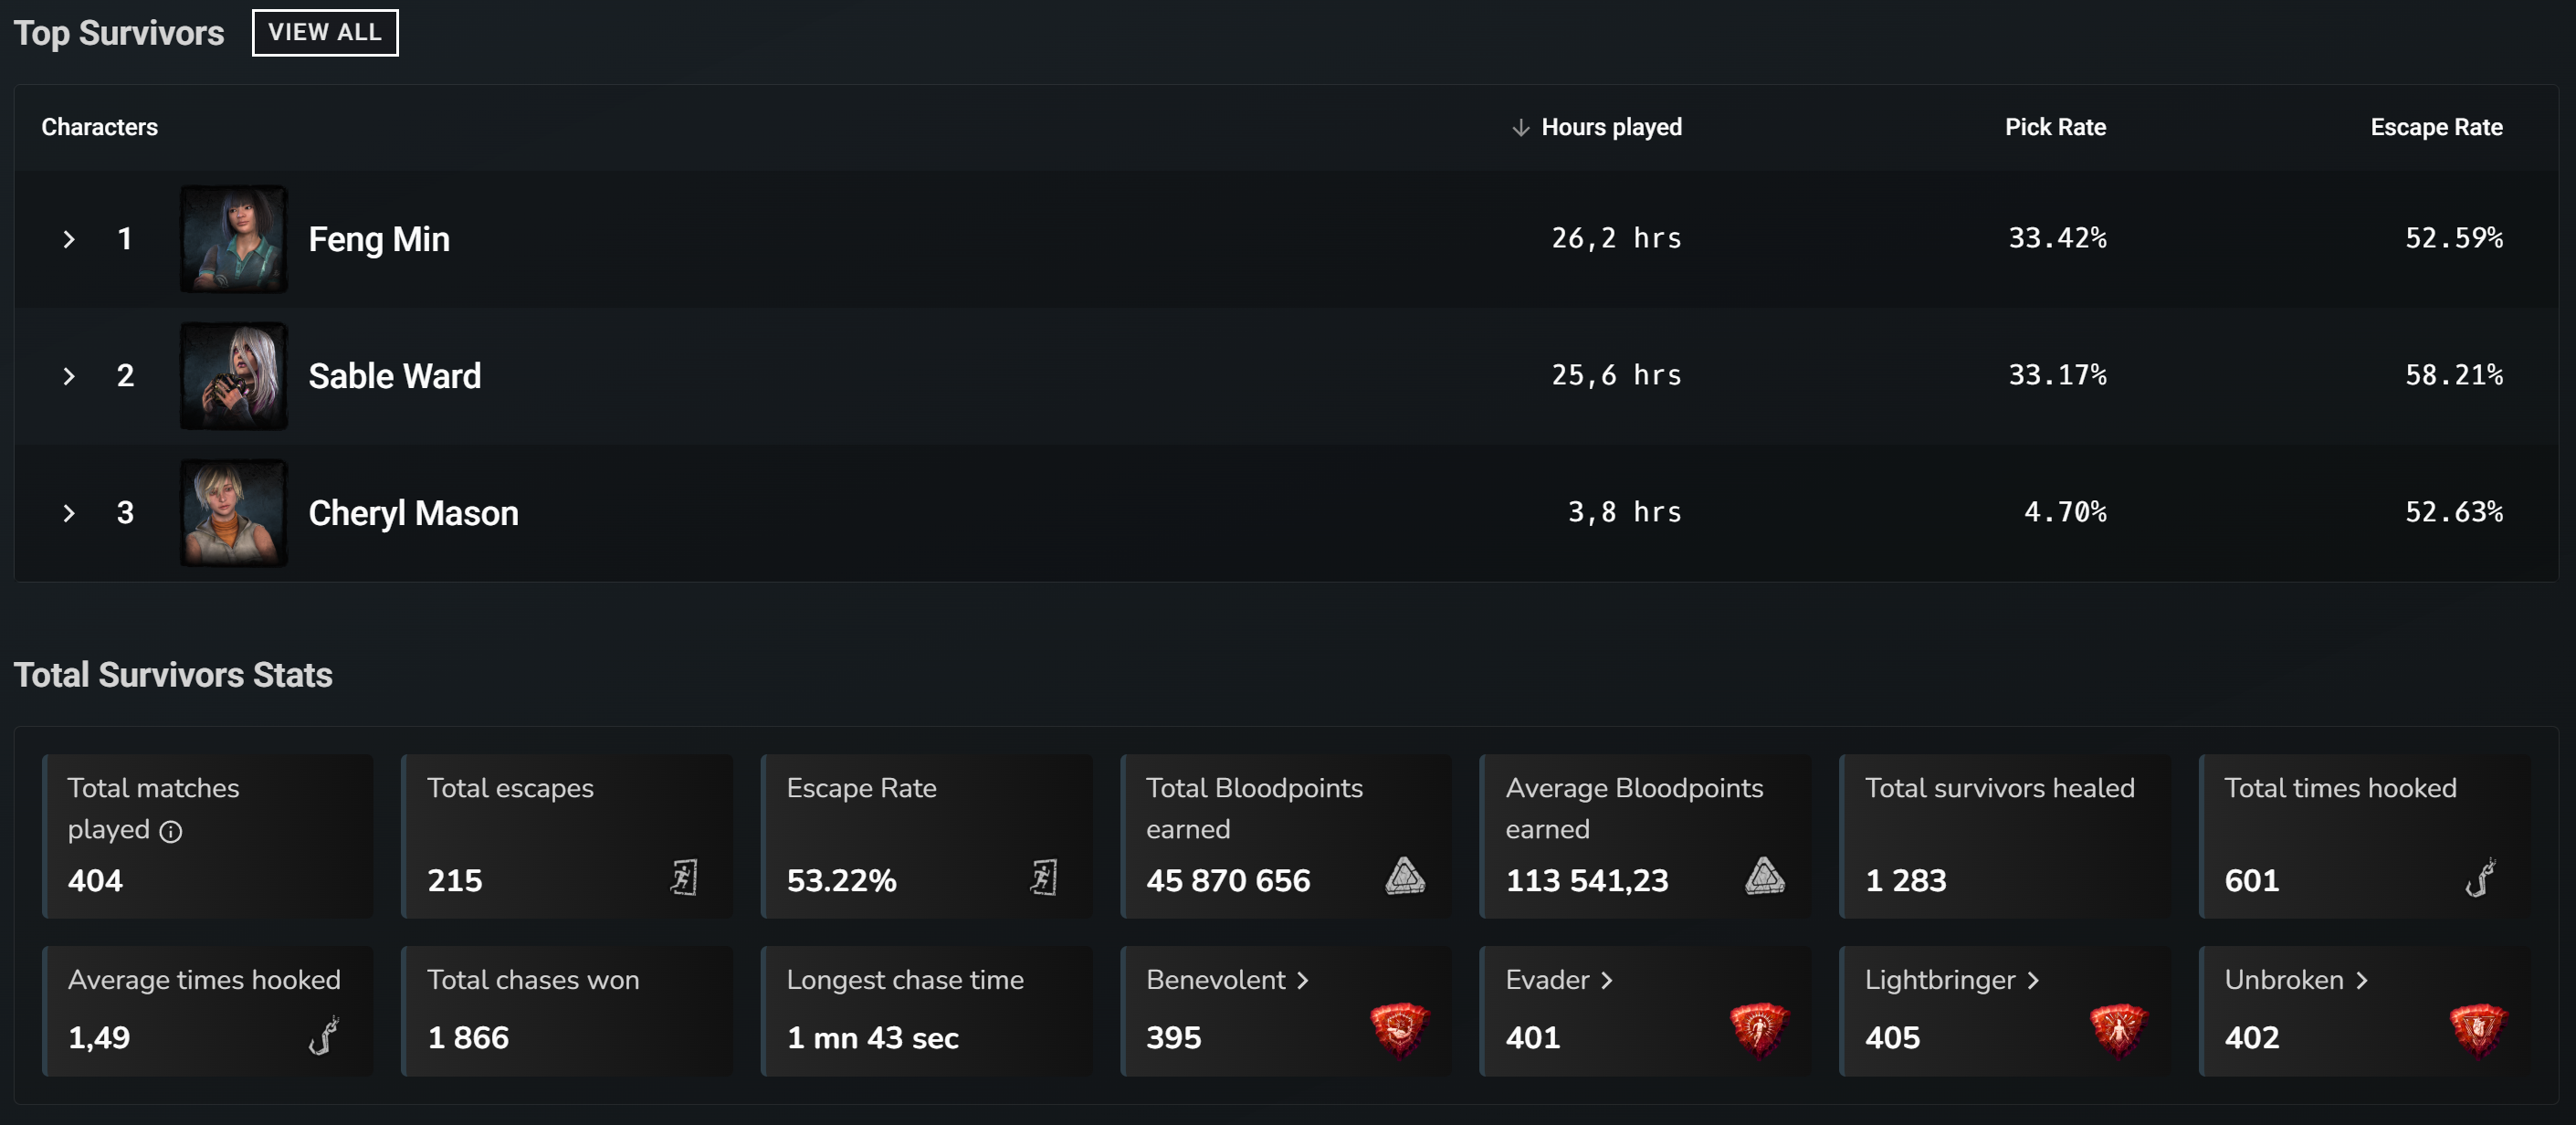Expand the Feng Min row
This screenshot has width=2576, height=1125.
click(69, 238)
